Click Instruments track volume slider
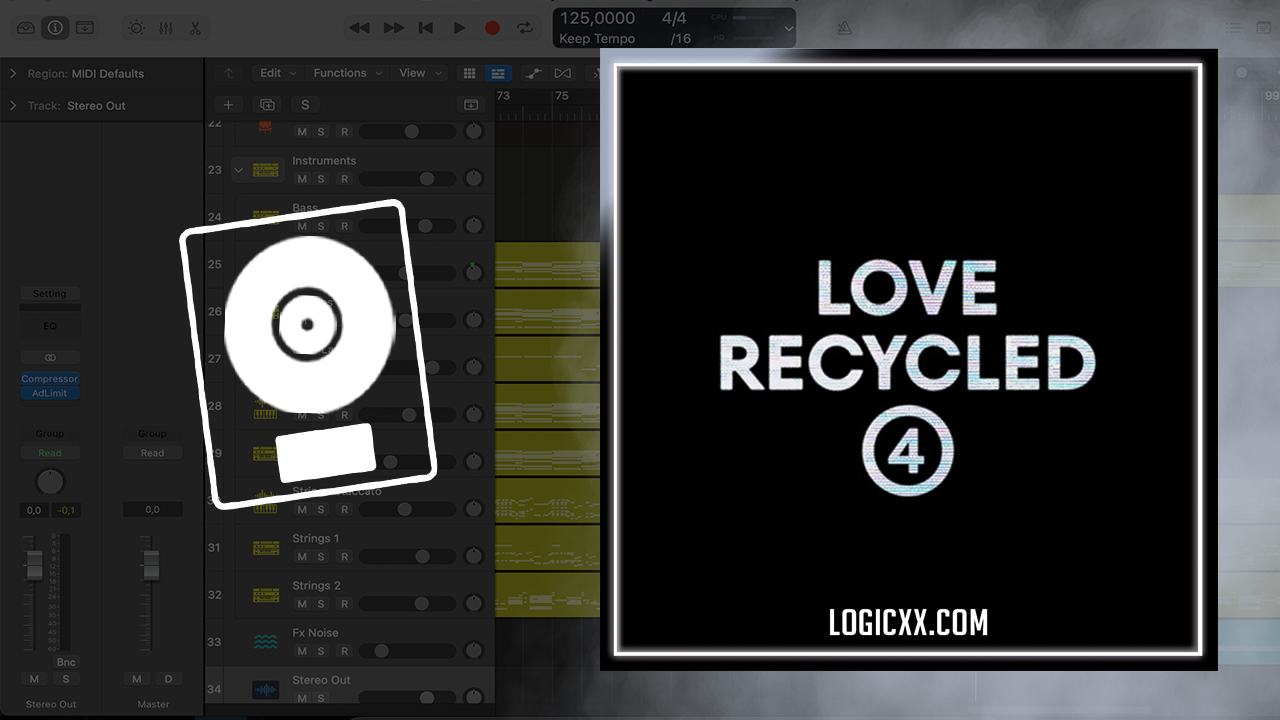This screenshot has width=1280, height=720. pos(405,179)
